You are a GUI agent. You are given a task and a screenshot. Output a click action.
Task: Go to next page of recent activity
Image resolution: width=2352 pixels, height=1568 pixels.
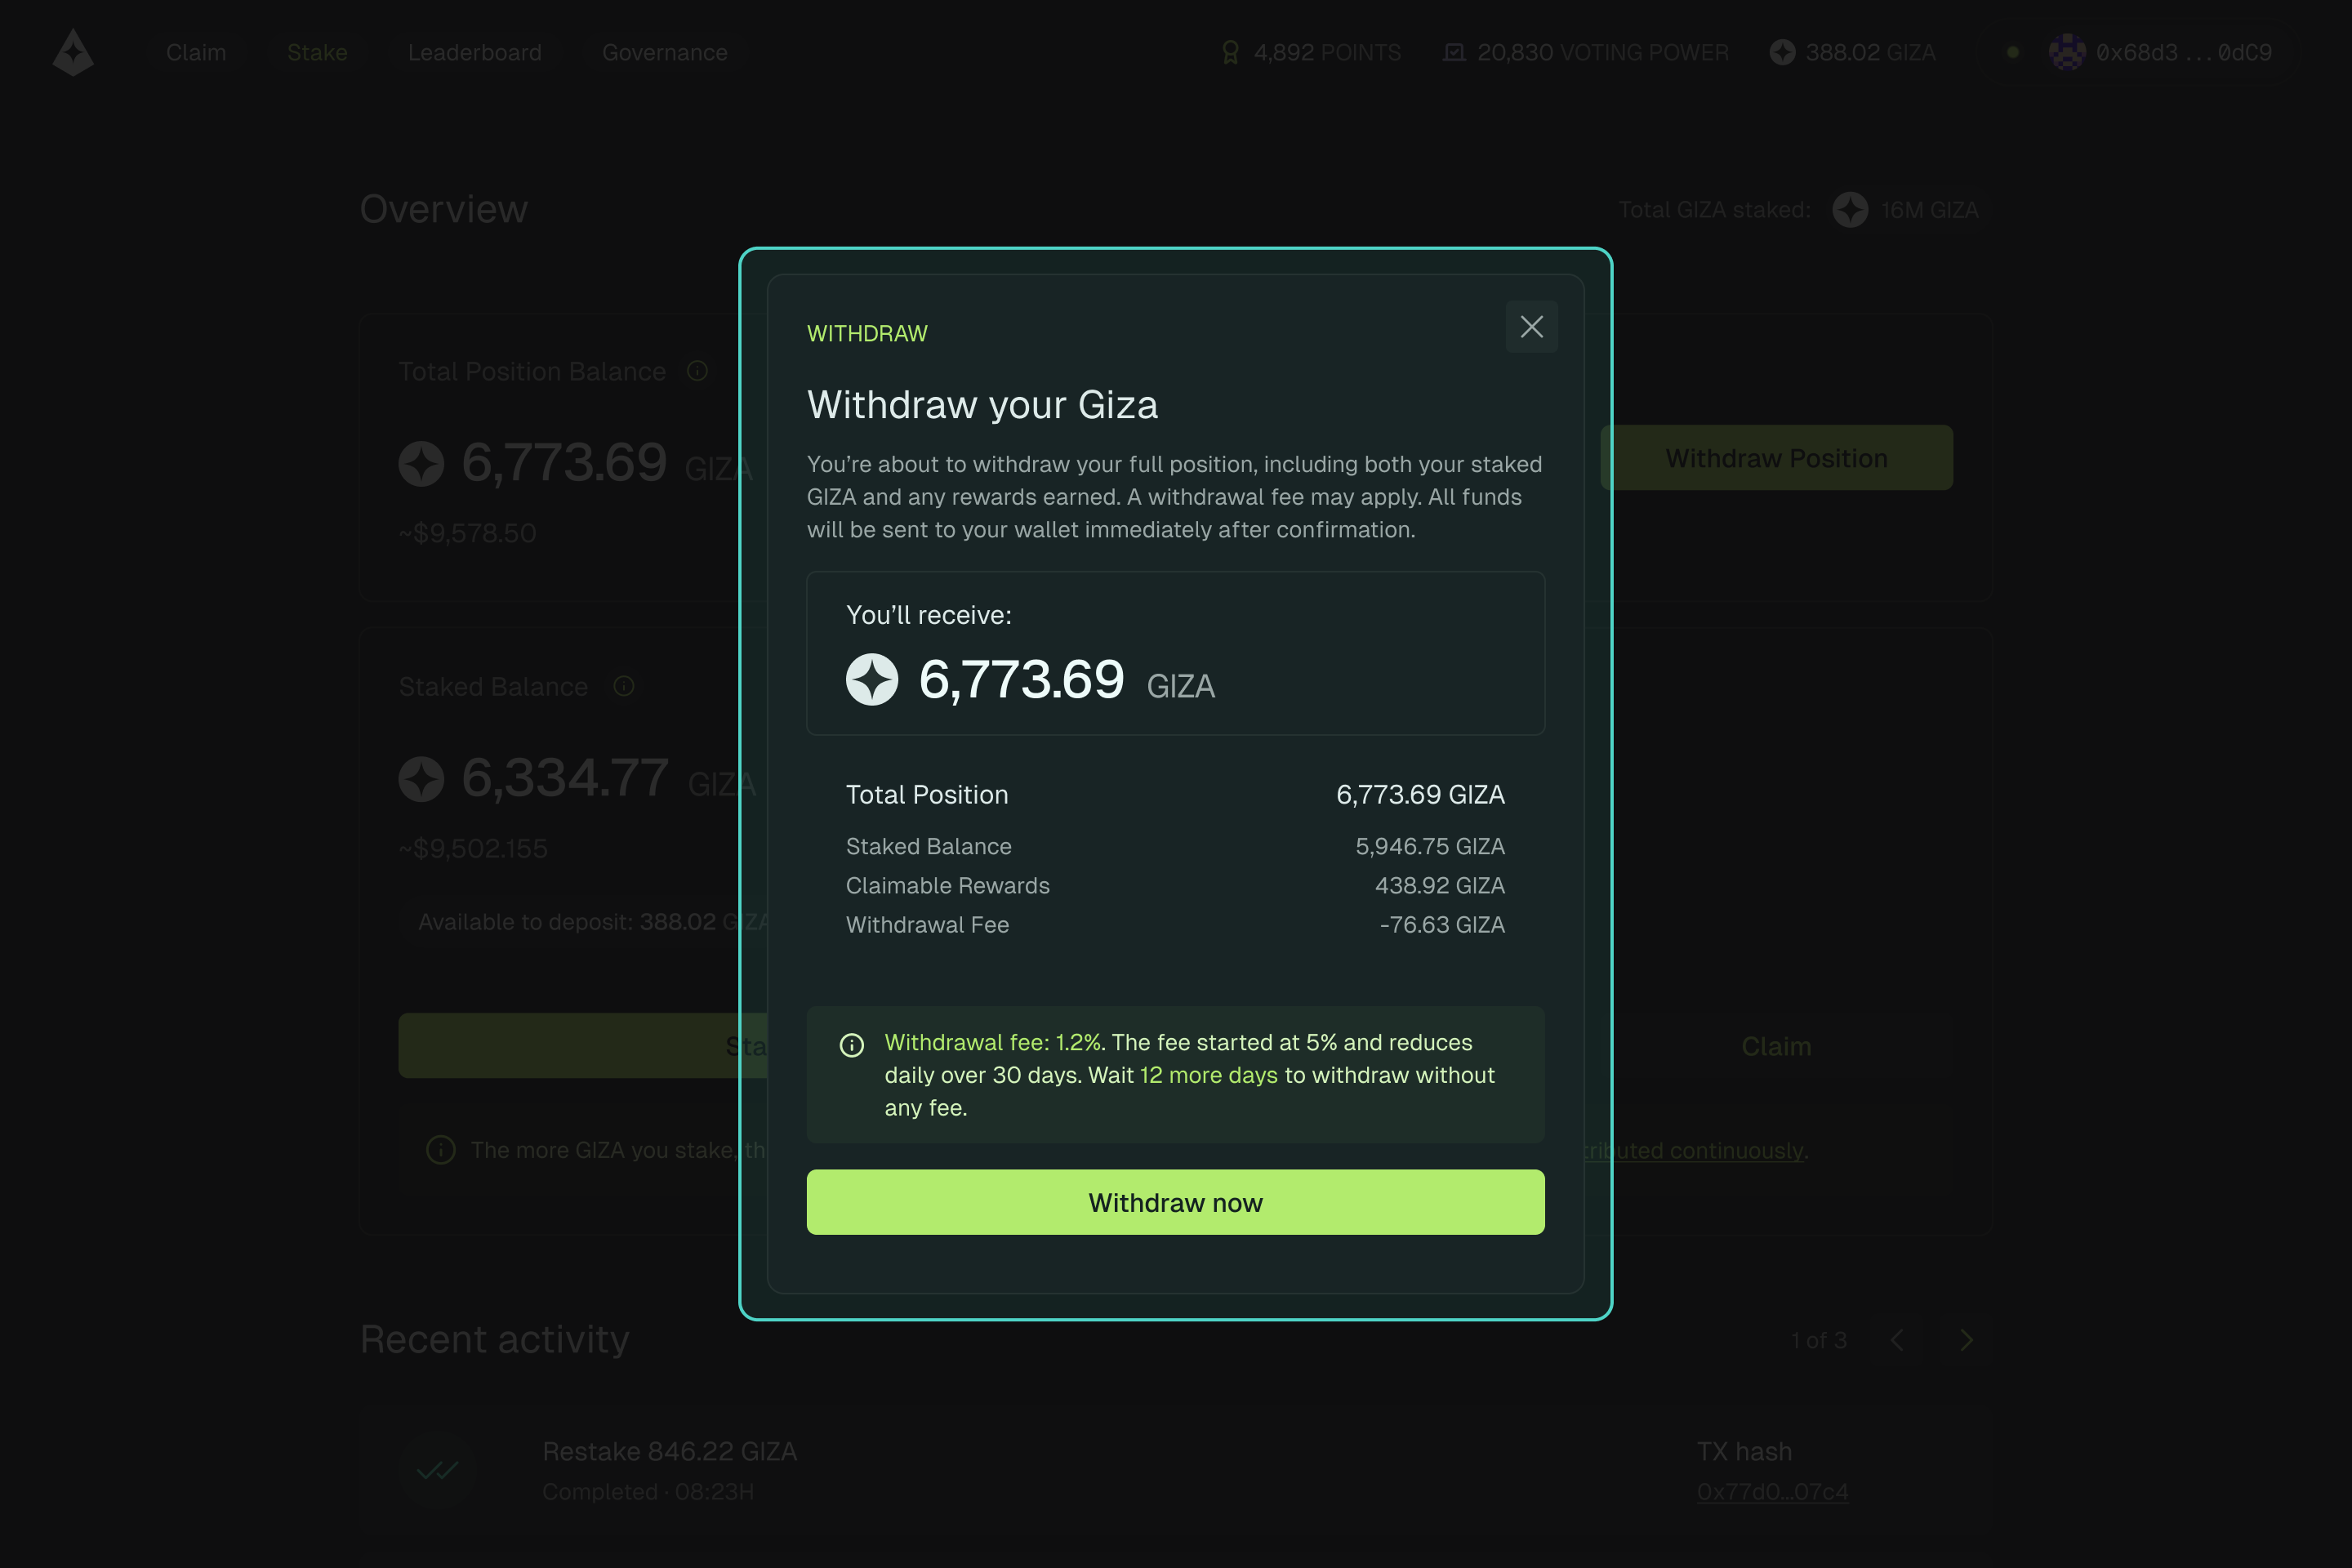click(1966, 1340)
